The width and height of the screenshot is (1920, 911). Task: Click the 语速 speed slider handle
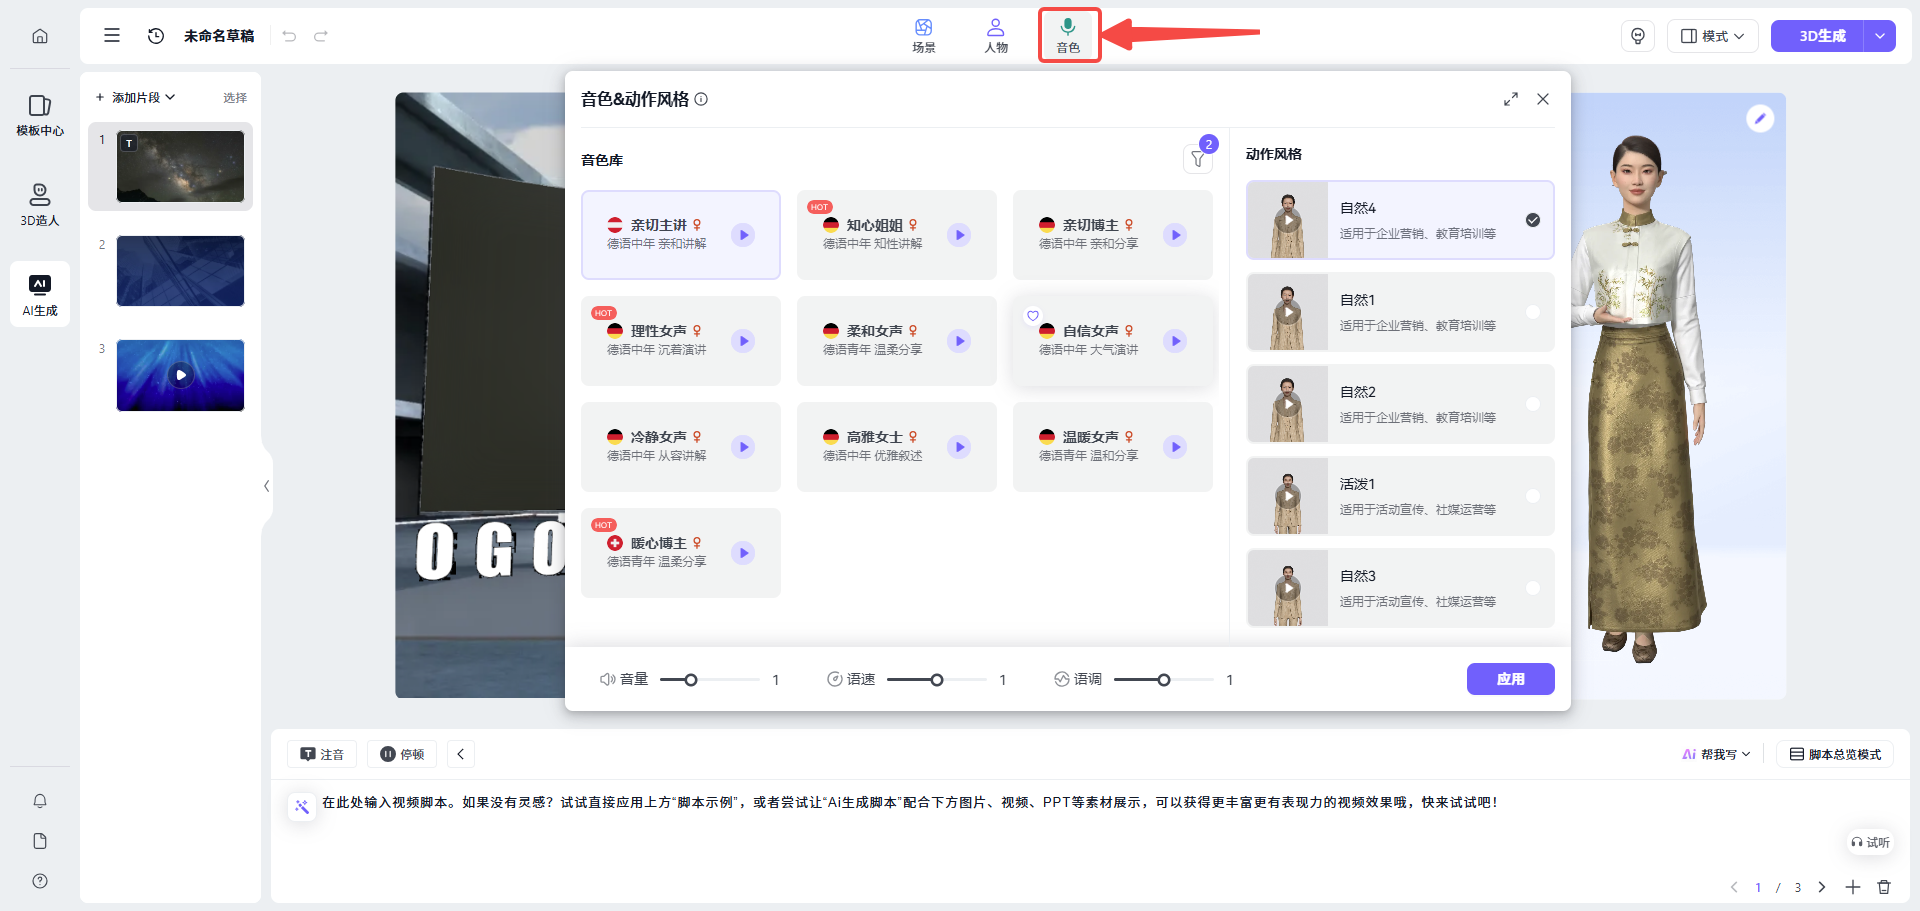(937, 680)
